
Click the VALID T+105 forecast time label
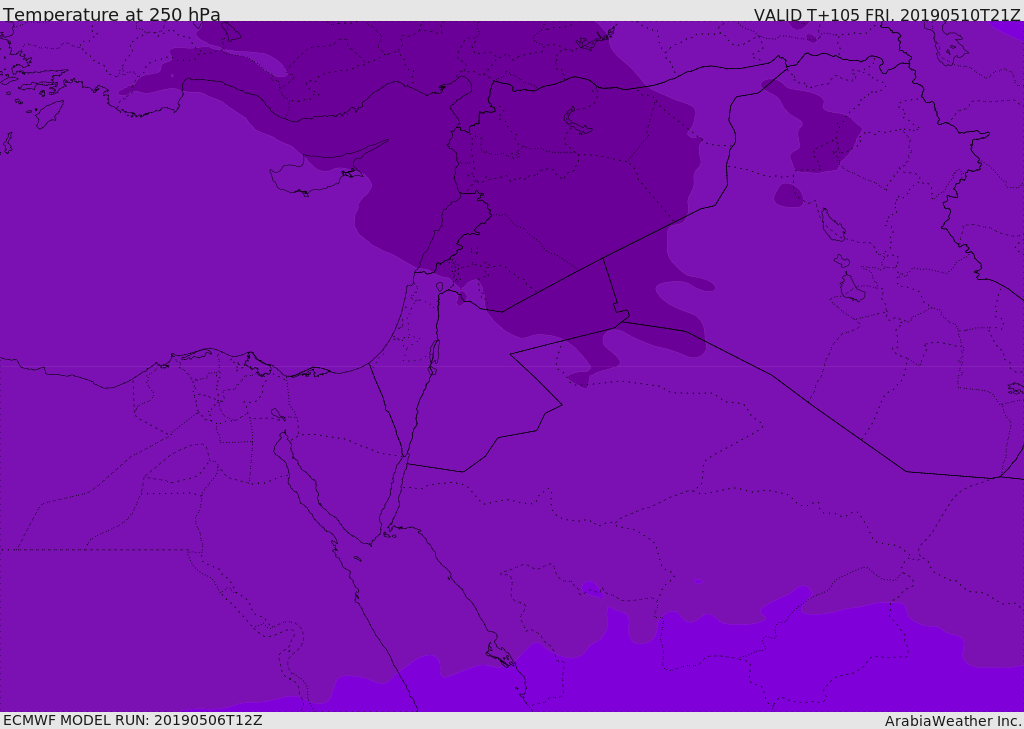(887, 15)
